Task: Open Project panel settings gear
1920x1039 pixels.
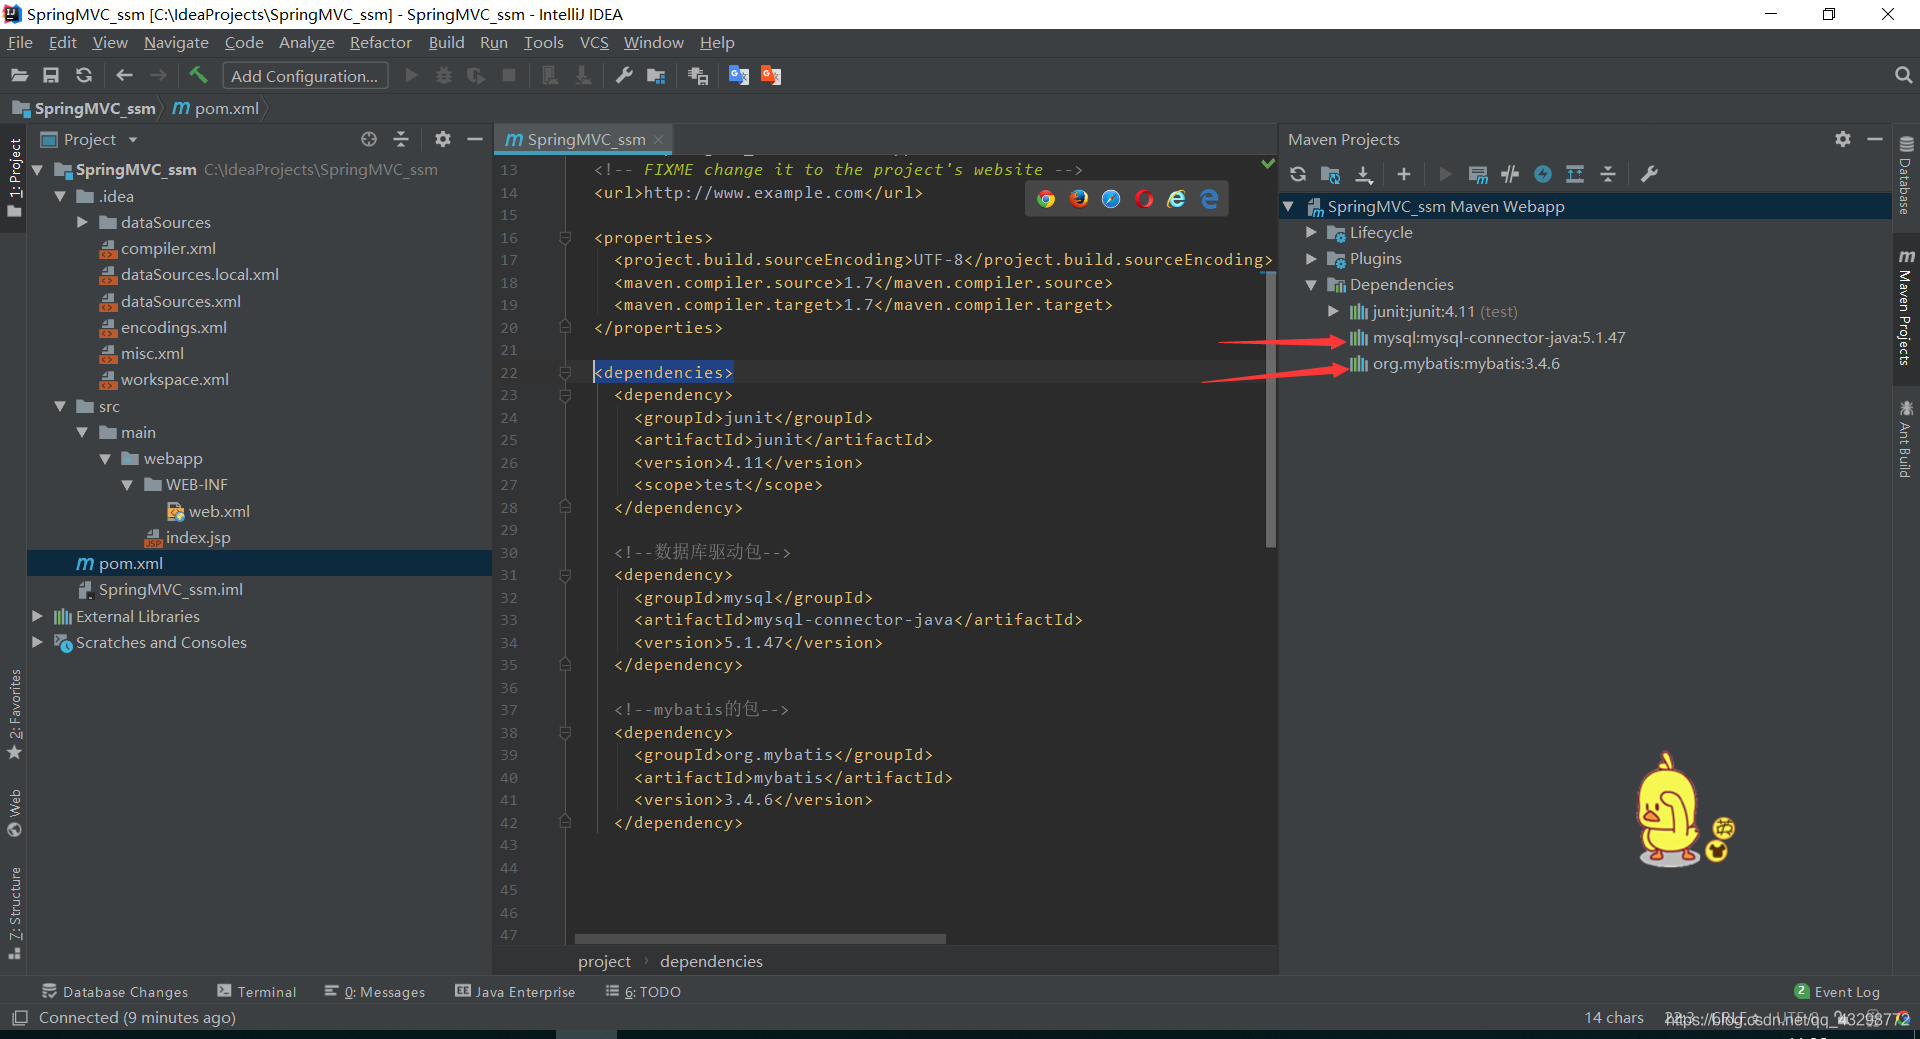Action: [x=443, y=139]
